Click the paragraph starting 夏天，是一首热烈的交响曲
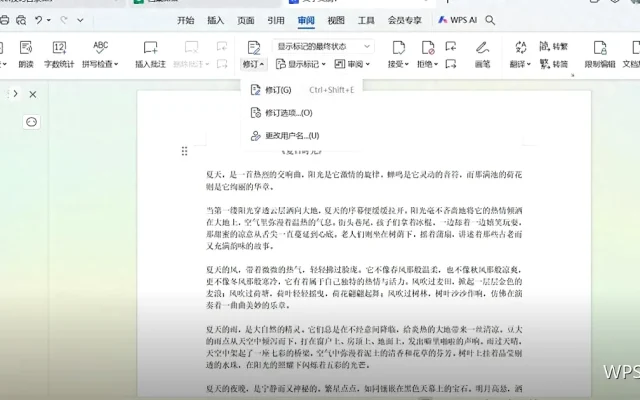 [364, 181]
